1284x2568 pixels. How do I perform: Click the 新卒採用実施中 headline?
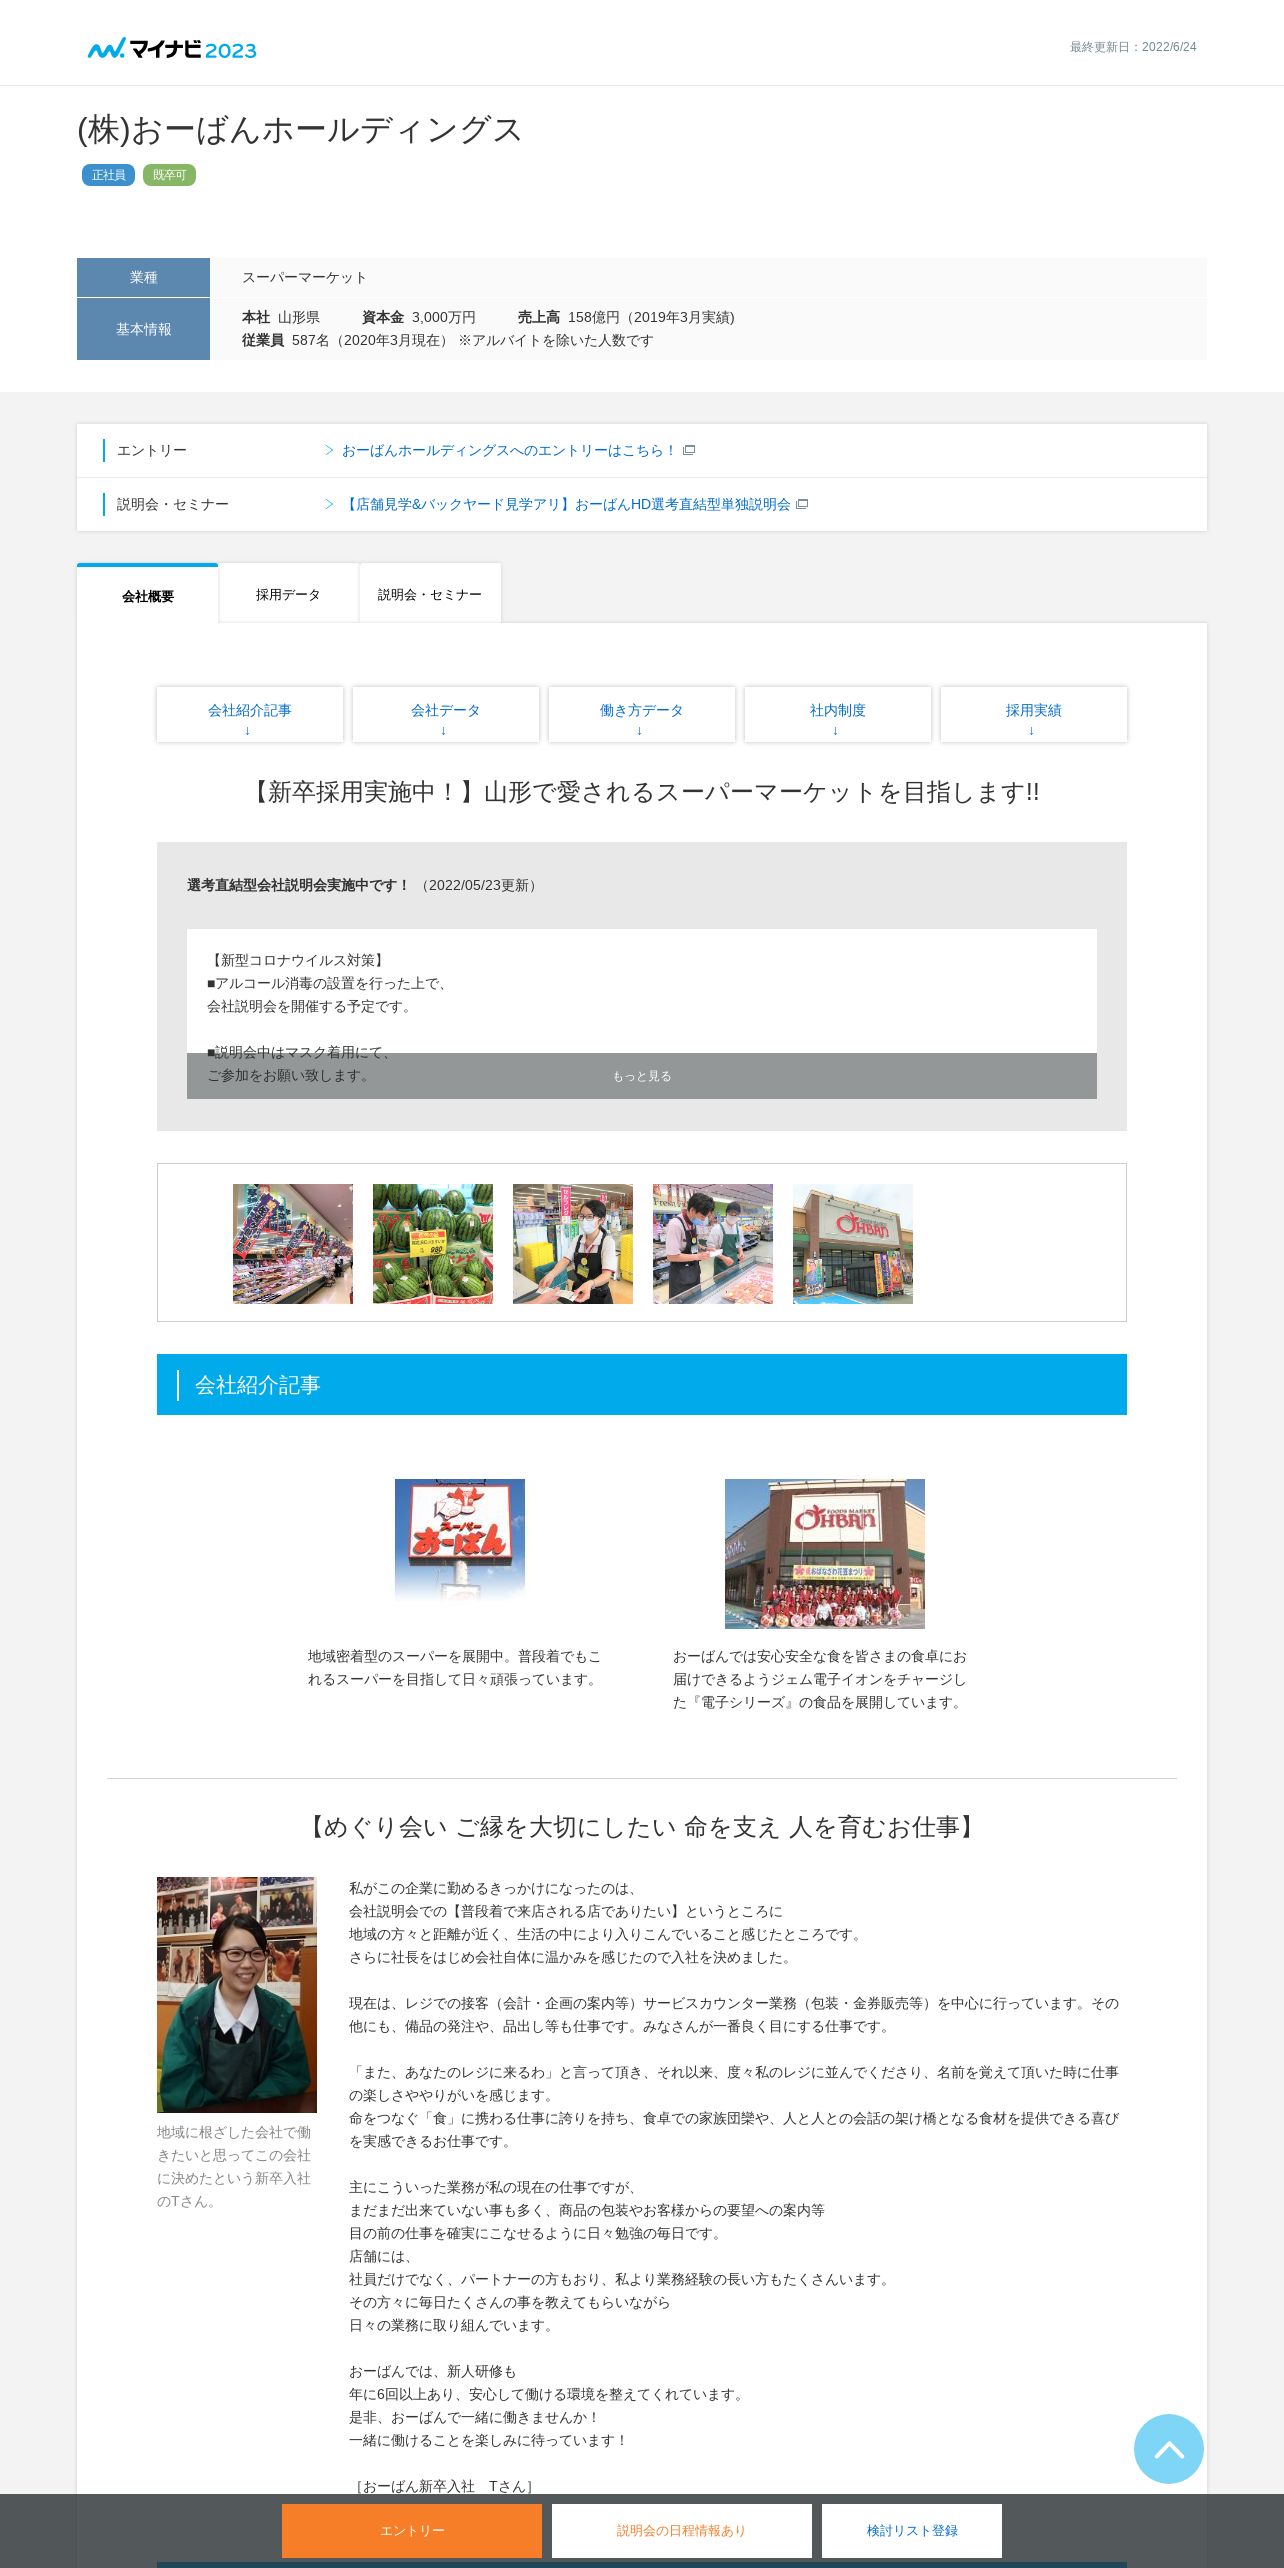pyautogui.click(x=642, y=792)
